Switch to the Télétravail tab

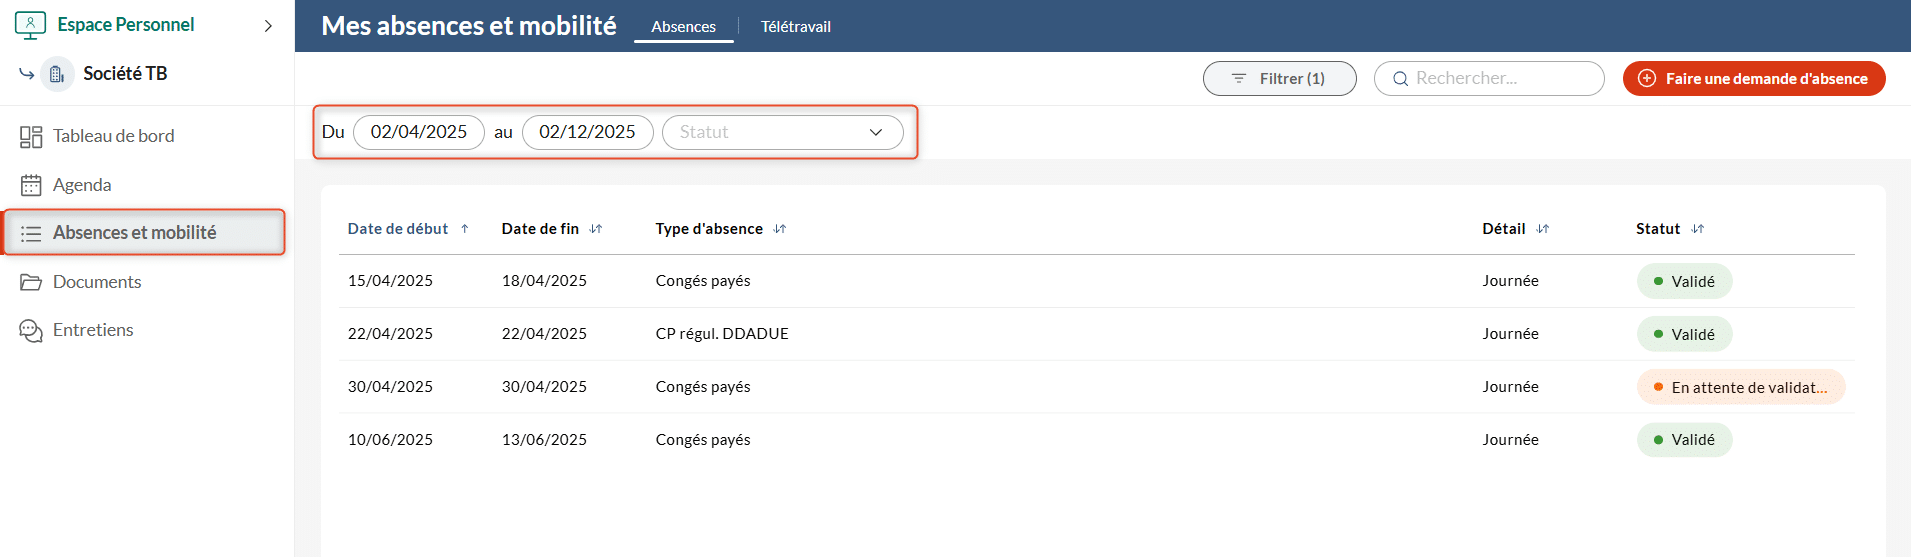(x=795, y=27)
